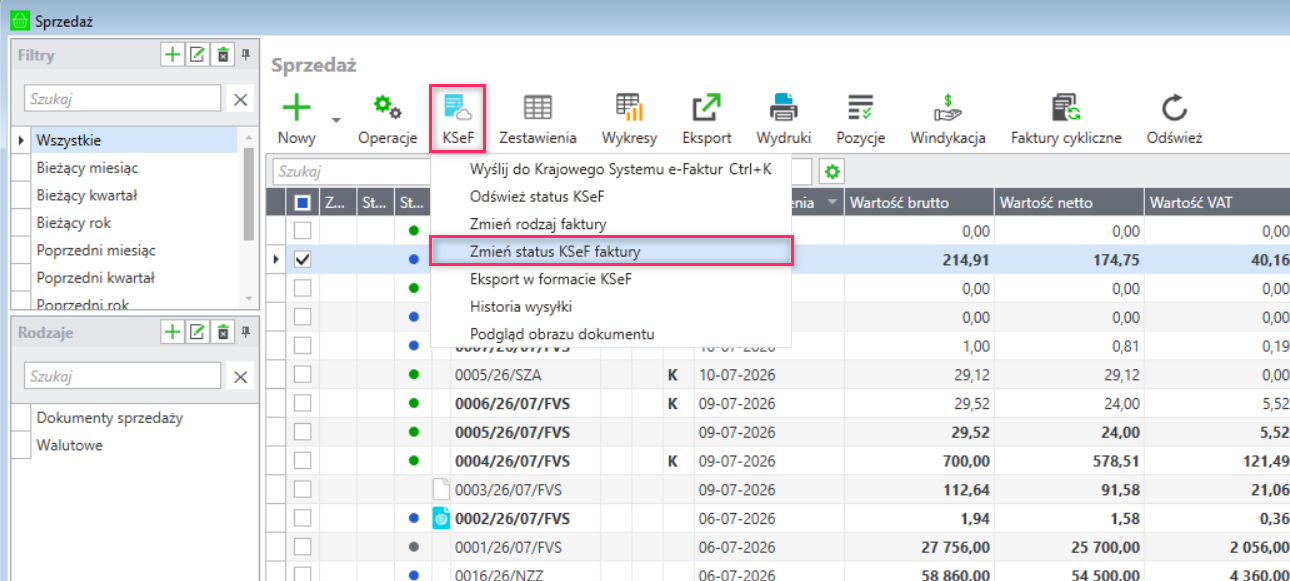
Task: Edit filter in Filtry panel
Action: [x=198, y=55]
